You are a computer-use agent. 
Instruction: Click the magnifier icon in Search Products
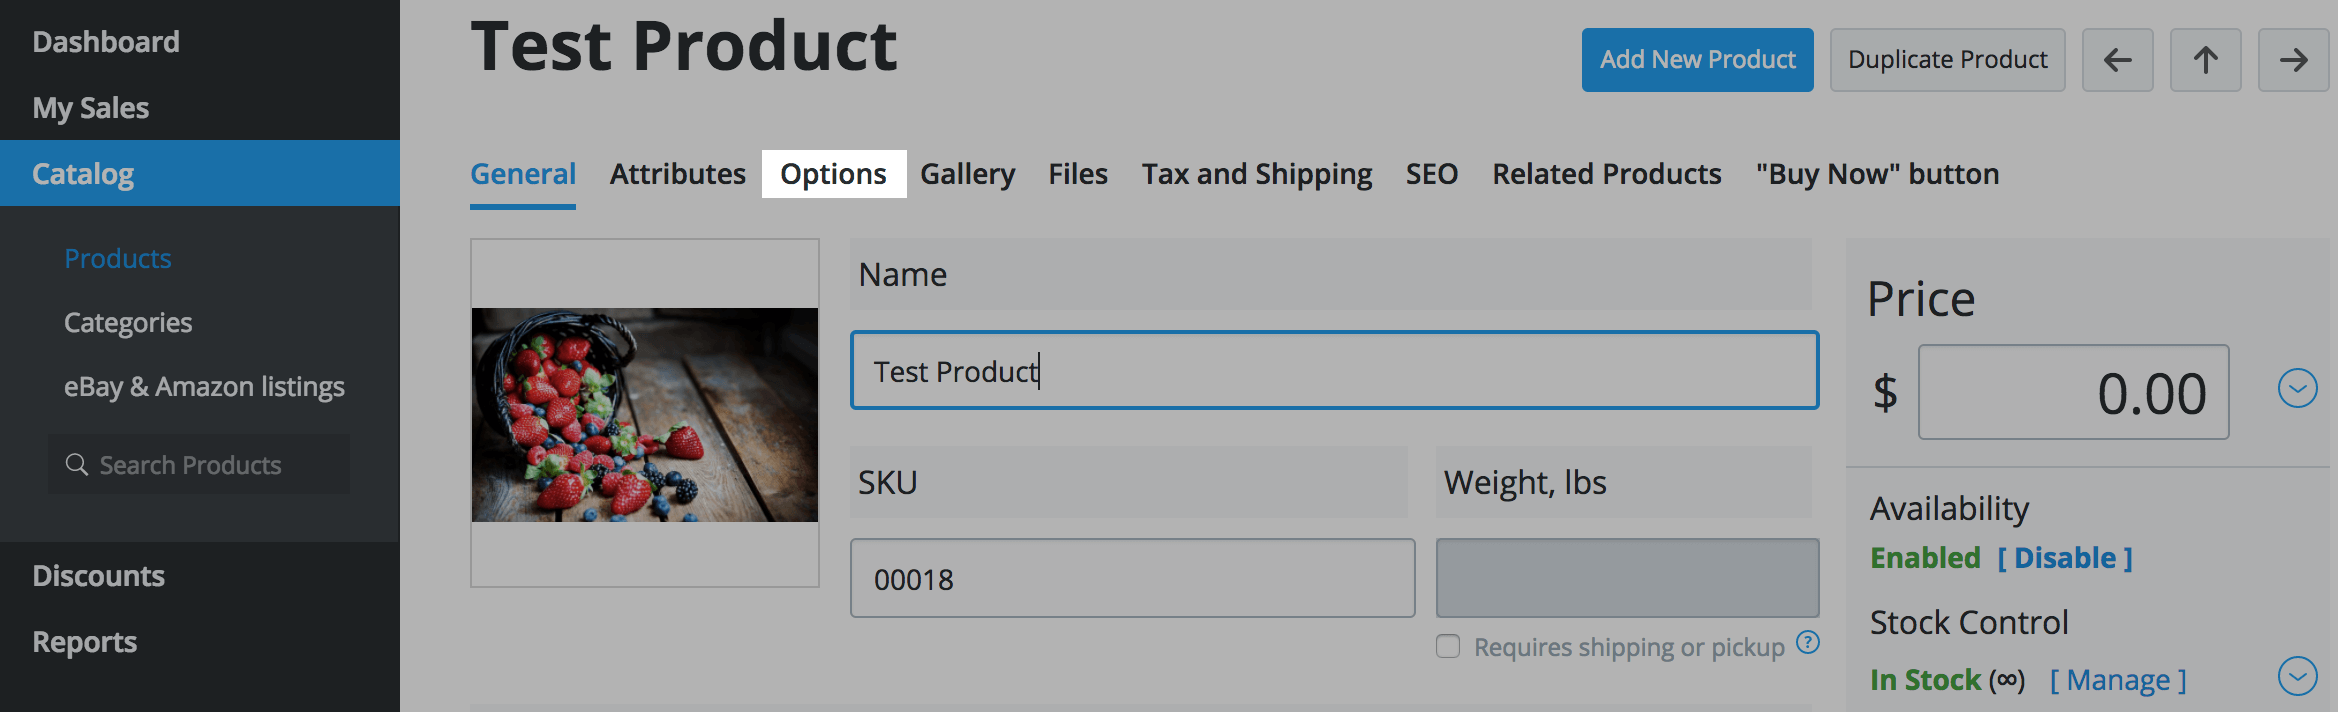77,465
